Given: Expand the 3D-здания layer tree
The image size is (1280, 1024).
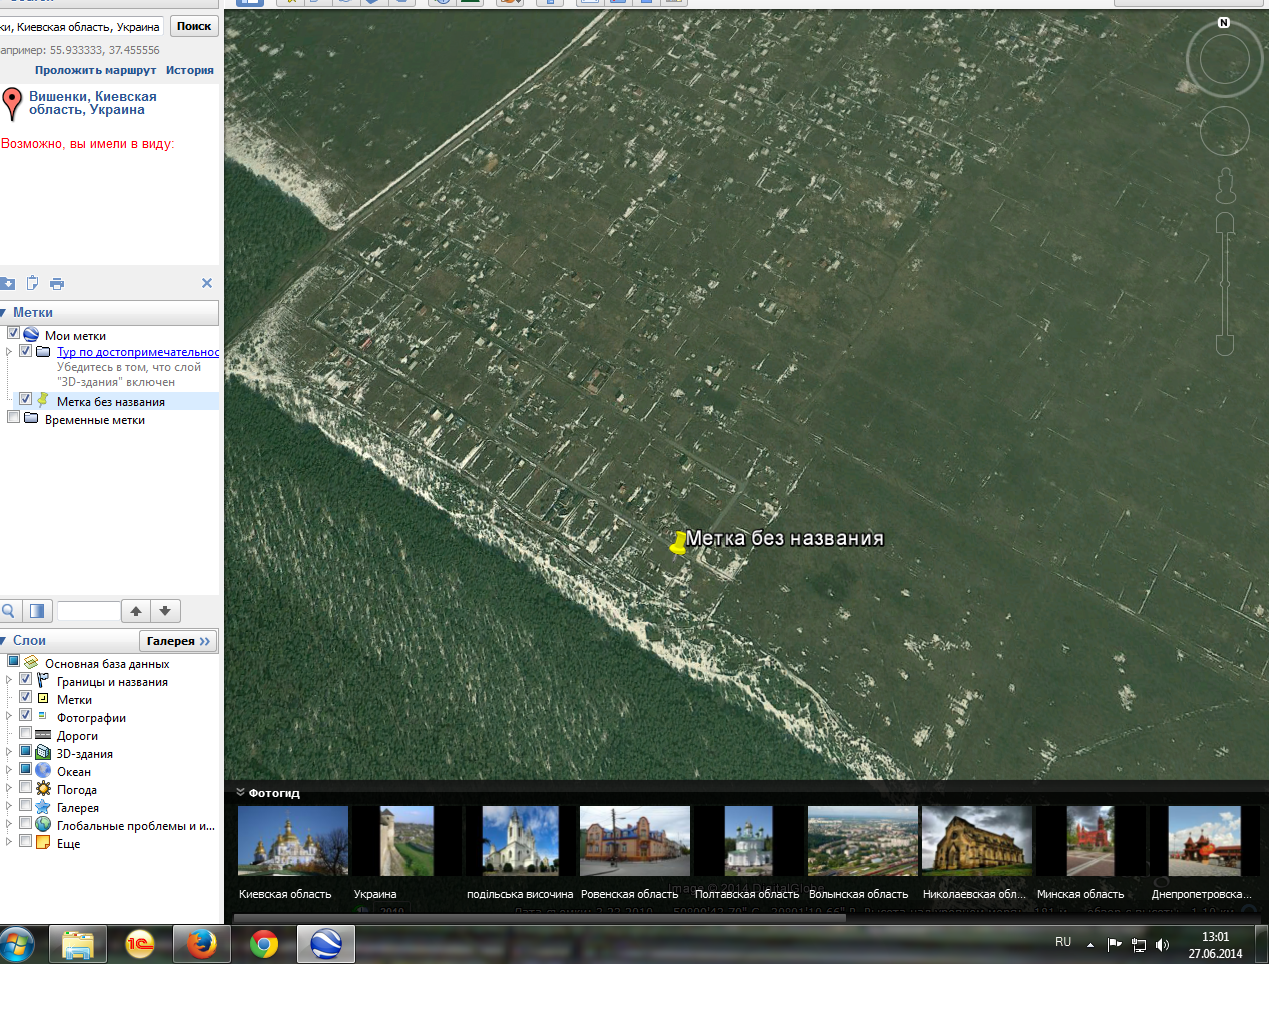Looking at the screenshot, I should pyautogui.click(x=9, y=752).
